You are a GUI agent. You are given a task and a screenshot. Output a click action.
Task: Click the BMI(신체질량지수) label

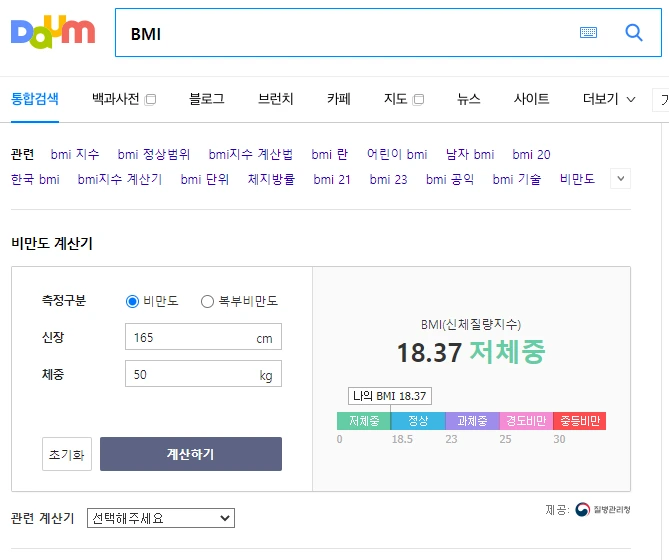(471, 325)
